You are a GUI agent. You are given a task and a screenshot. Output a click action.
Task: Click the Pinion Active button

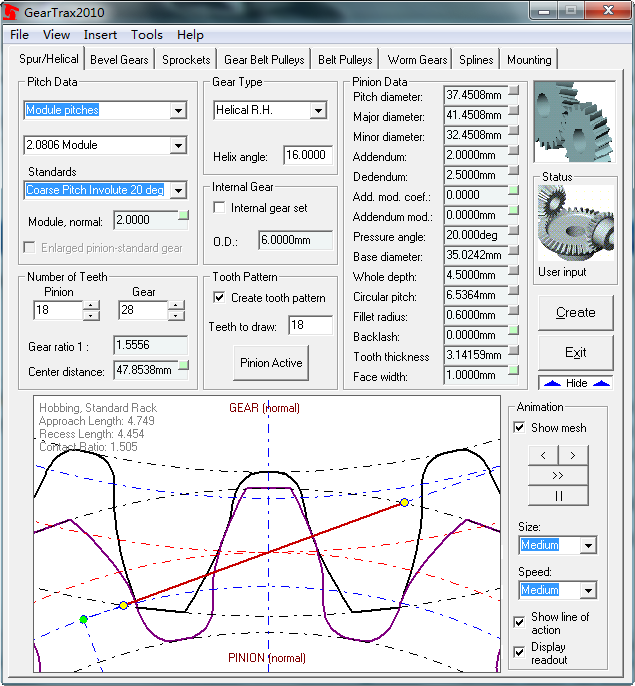point(271,363)
